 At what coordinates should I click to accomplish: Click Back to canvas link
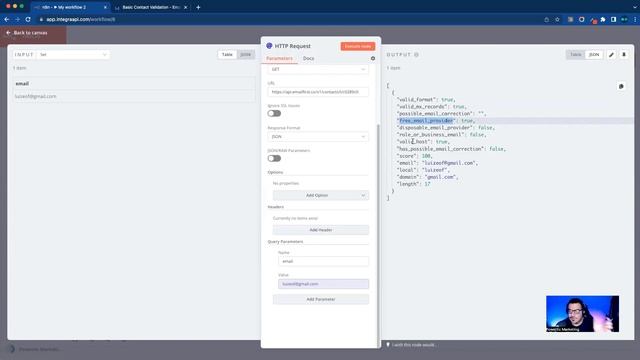point(27,33)
